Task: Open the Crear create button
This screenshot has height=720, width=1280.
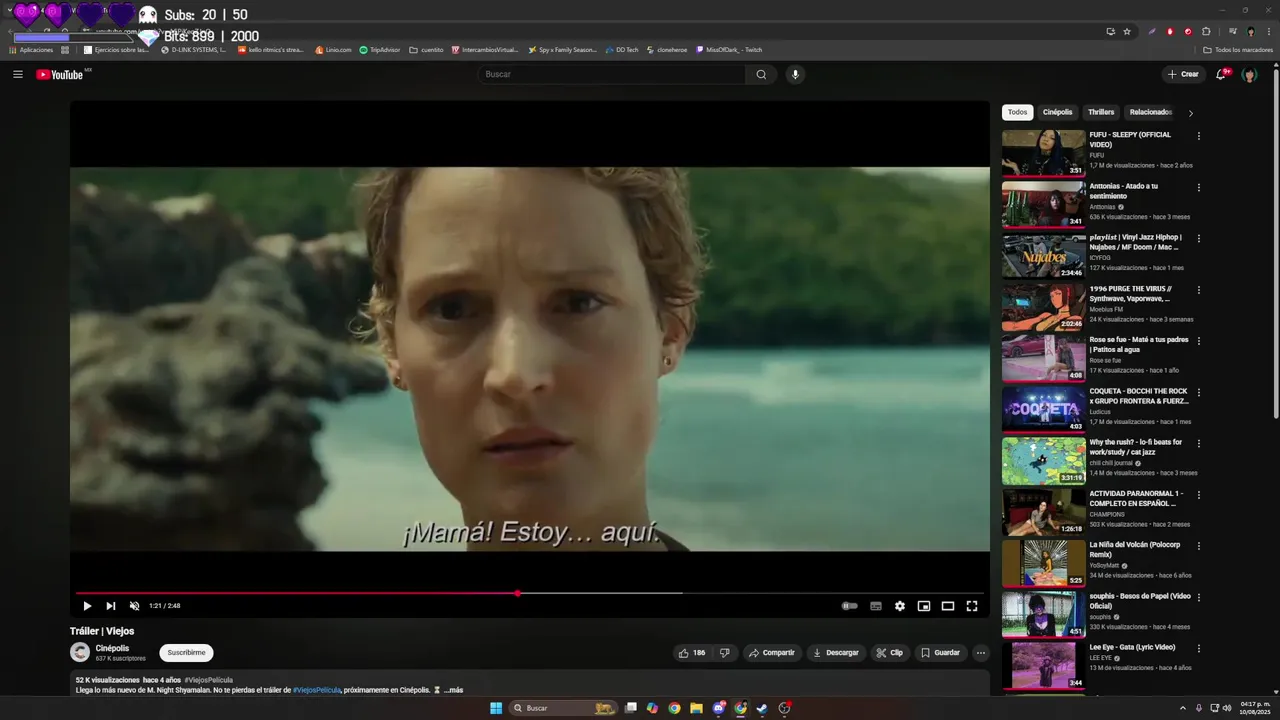Action: [1182, 74]
